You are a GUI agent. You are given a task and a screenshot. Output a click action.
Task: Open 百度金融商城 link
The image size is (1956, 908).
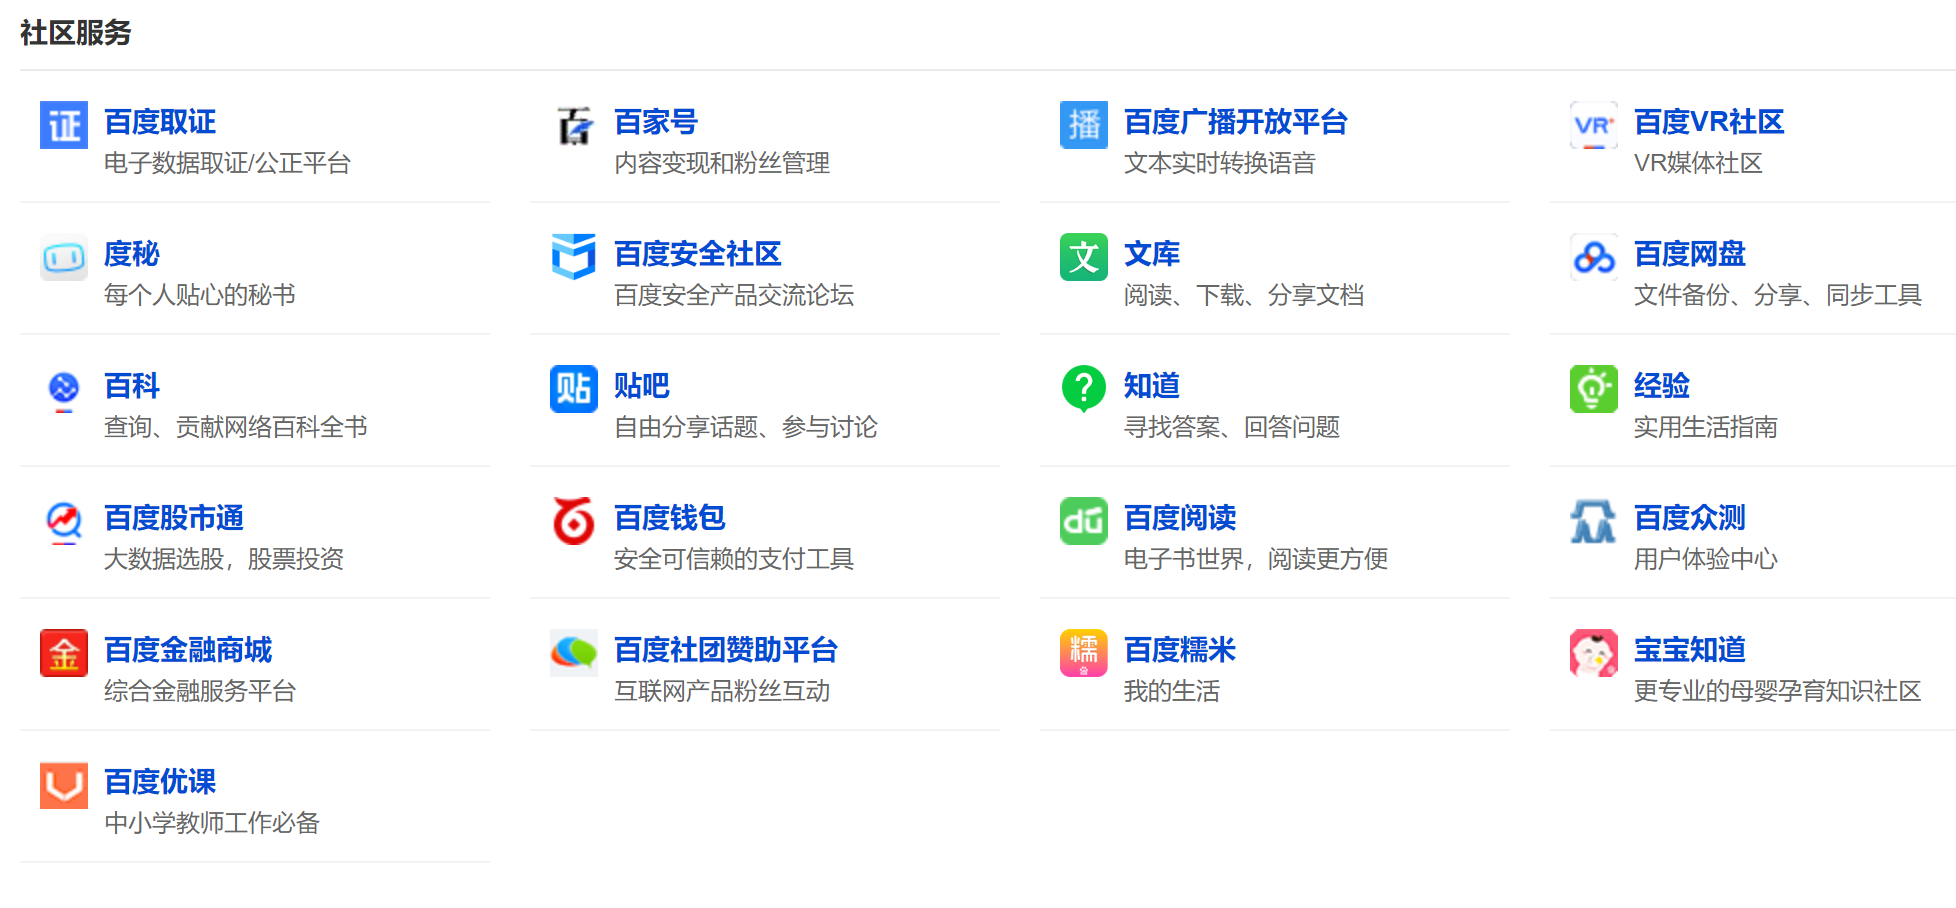click(188, 650)
